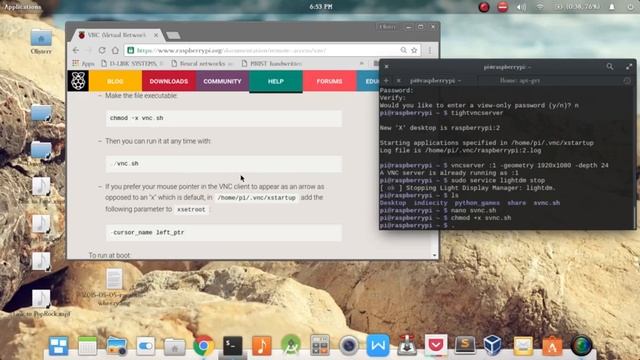The image size is (640, 360).
Task: Expand the bookmarks bar overflow chevron
Action: (362, 63)
